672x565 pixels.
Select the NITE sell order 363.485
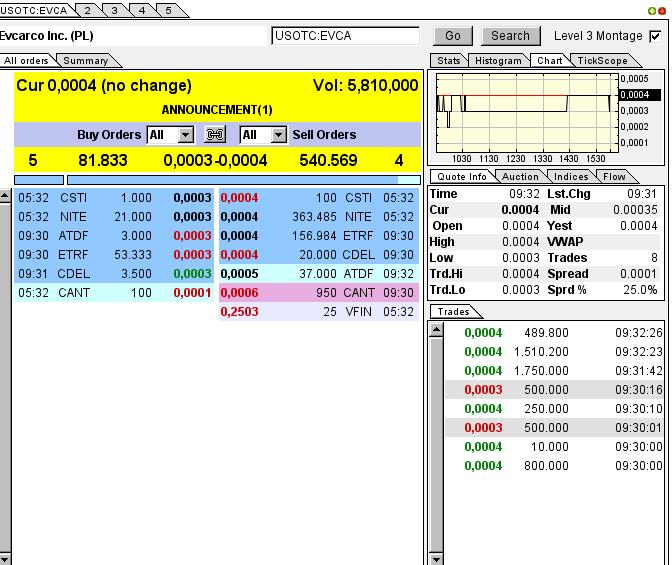[319, 216]
